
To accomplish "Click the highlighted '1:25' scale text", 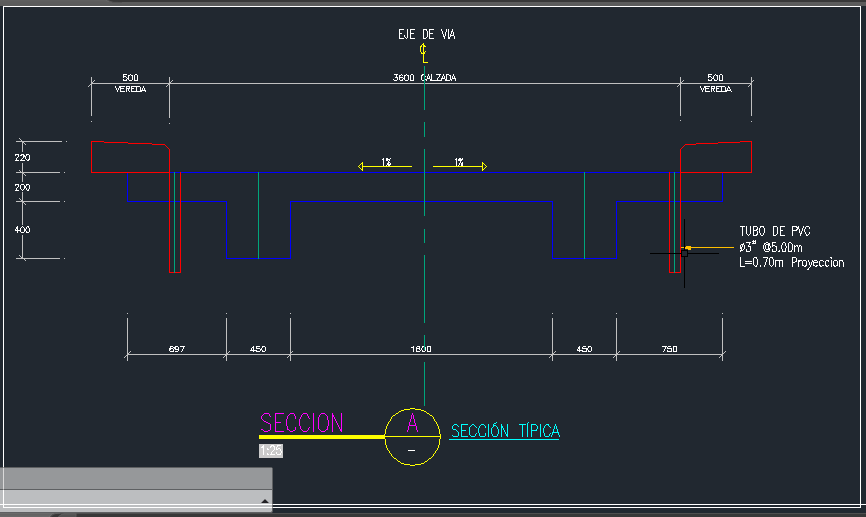I will click(x=271, y=451).
